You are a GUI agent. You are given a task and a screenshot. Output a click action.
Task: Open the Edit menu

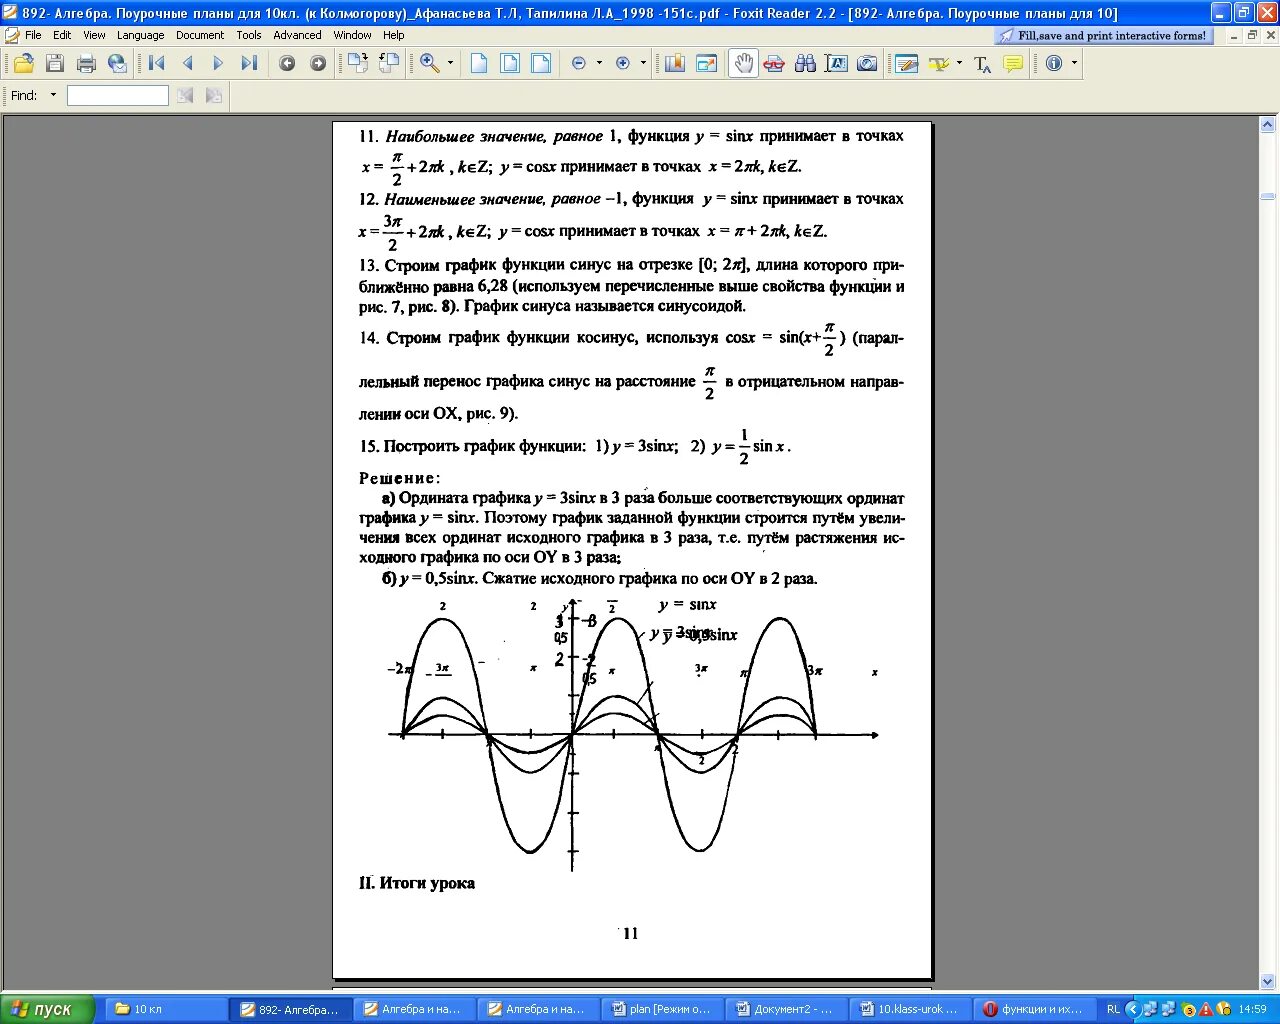[62, 35]
